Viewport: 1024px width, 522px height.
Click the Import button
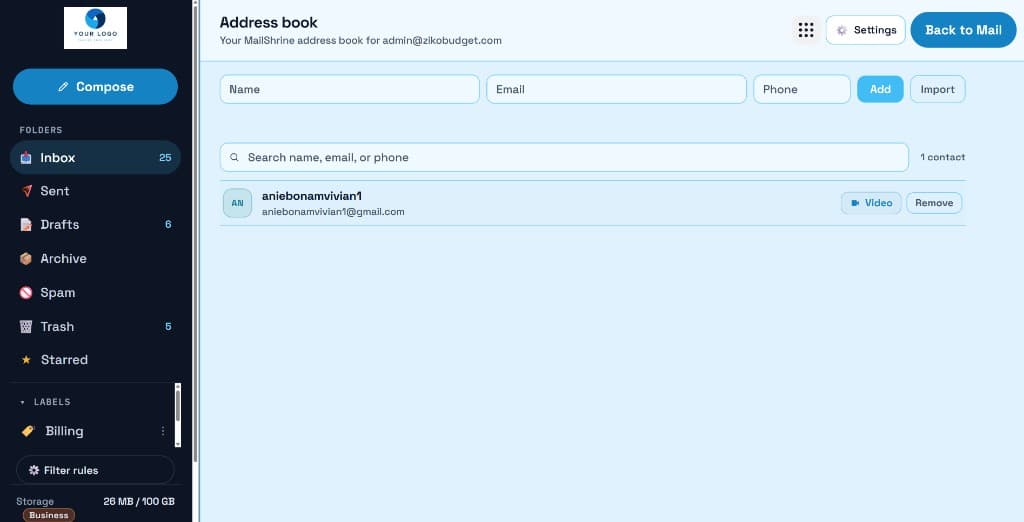(937, 90)
